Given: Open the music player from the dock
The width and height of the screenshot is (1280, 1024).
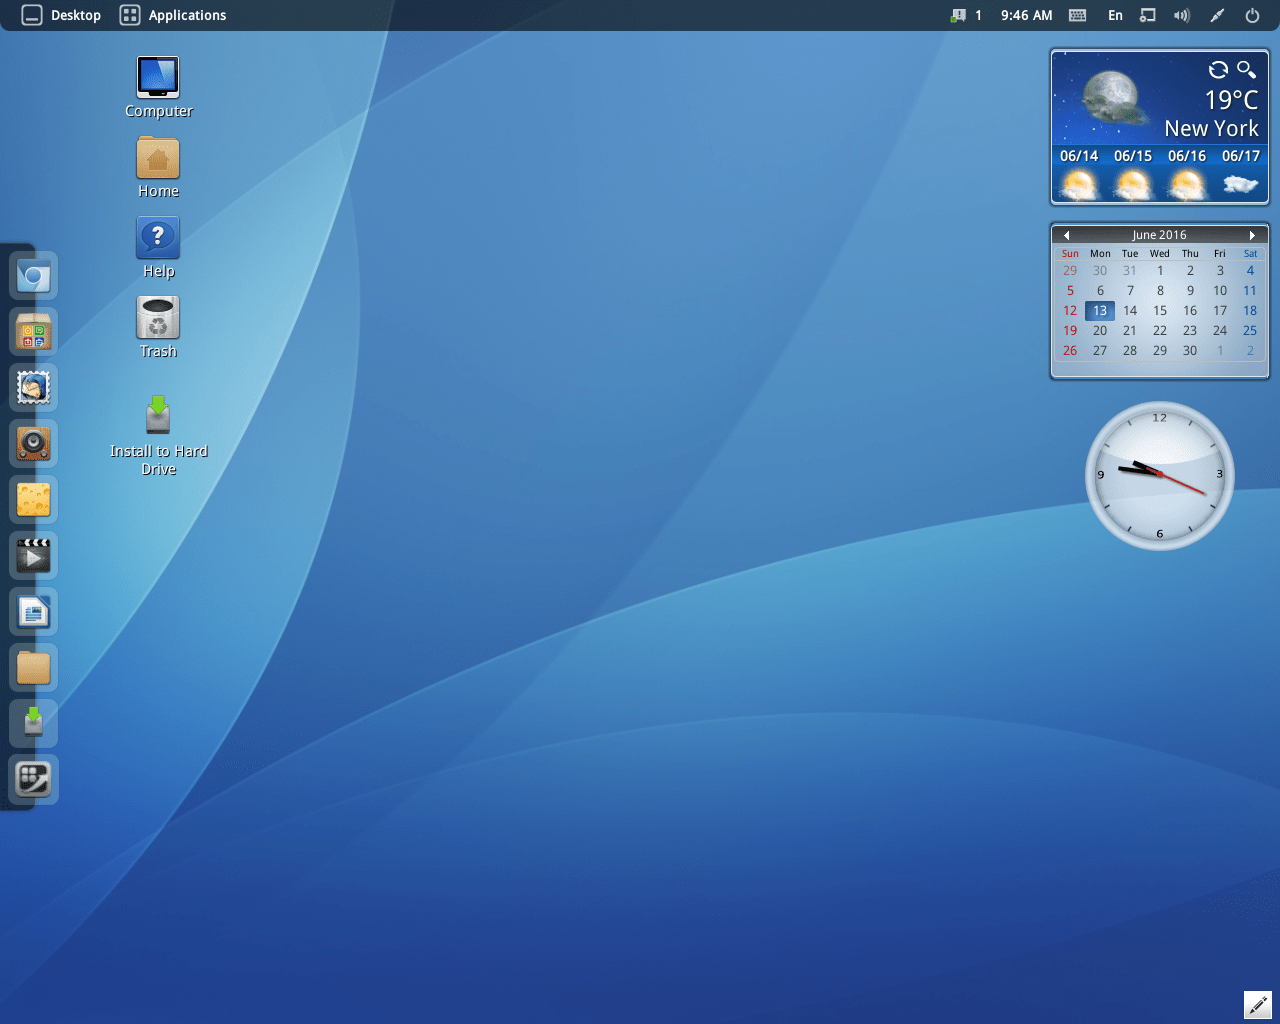Looking at the screenshot, I should 33,443.
